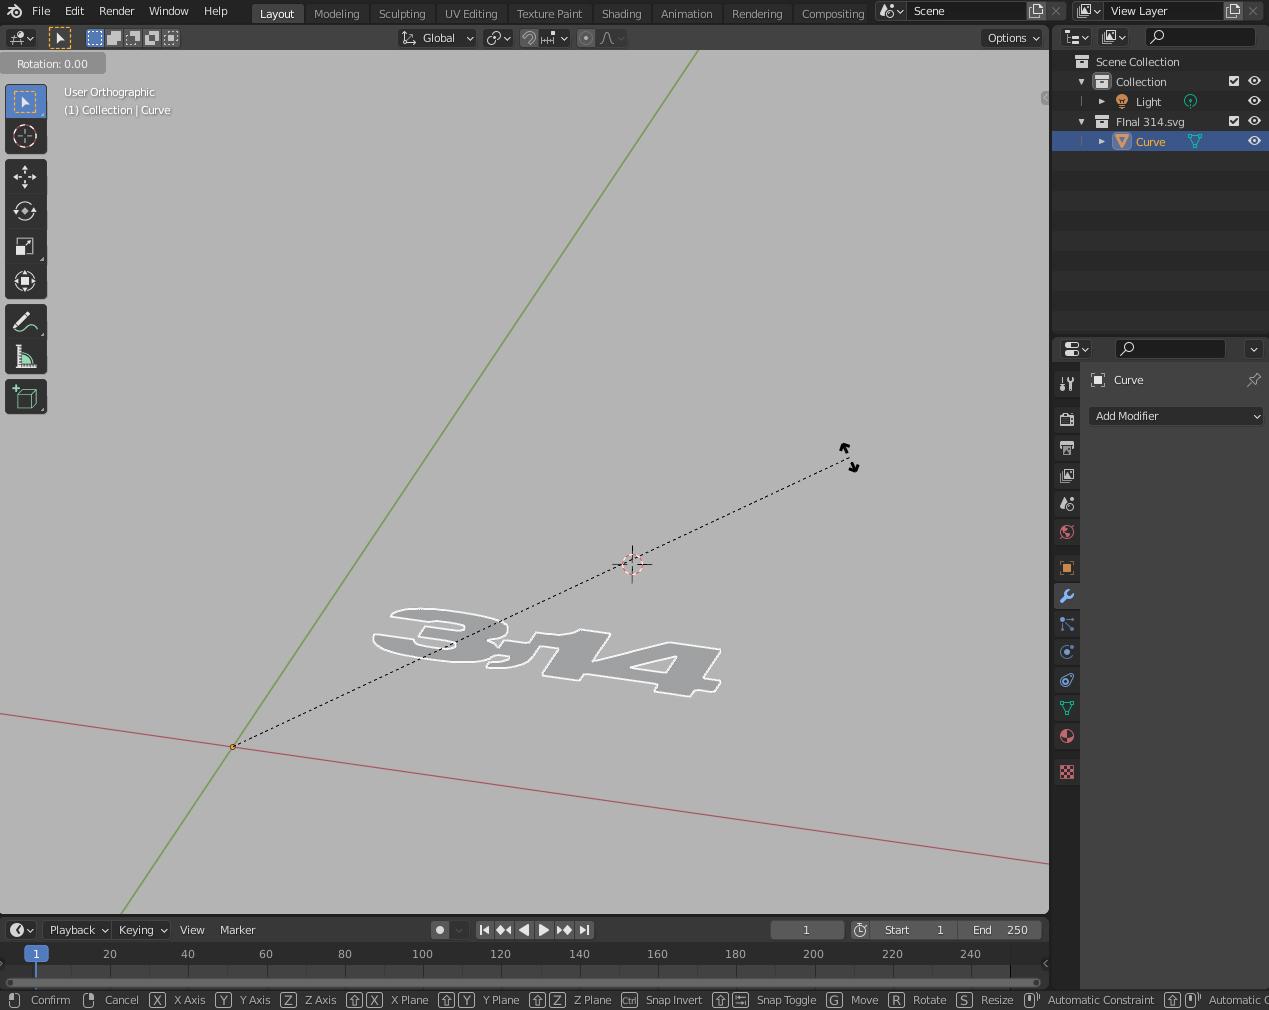Click the End frame field
1269x1010 pixels.
[1000, 930]
